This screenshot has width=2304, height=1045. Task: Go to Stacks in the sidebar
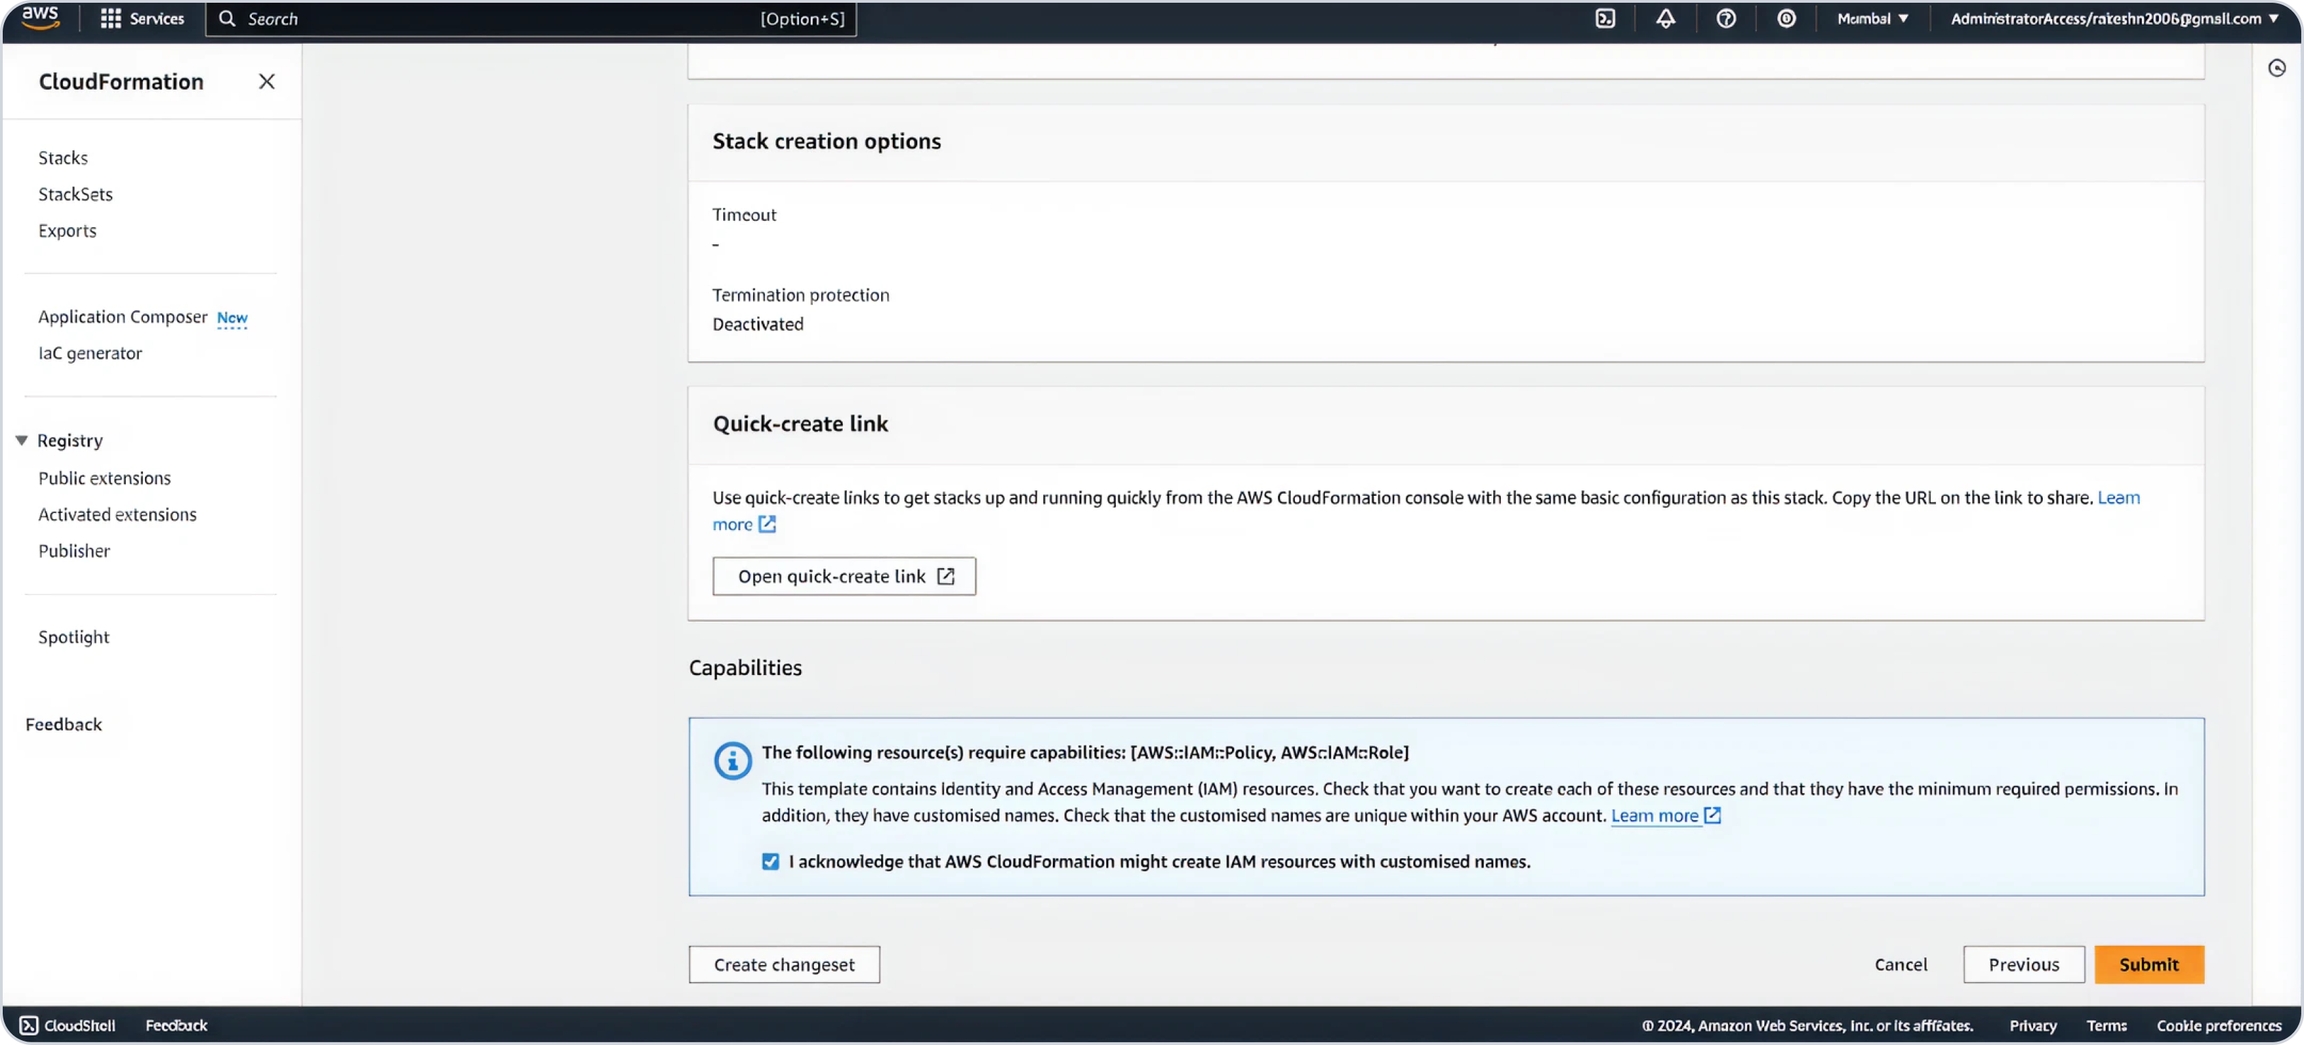tap(63, 158)
